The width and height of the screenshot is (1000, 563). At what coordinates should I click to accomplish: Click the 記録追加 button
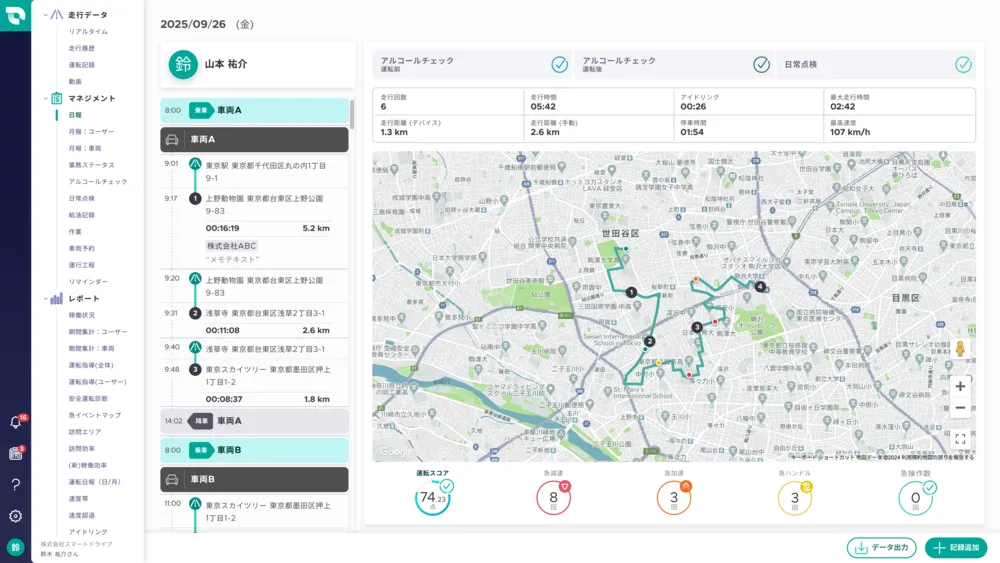click(x=955, y=548)
